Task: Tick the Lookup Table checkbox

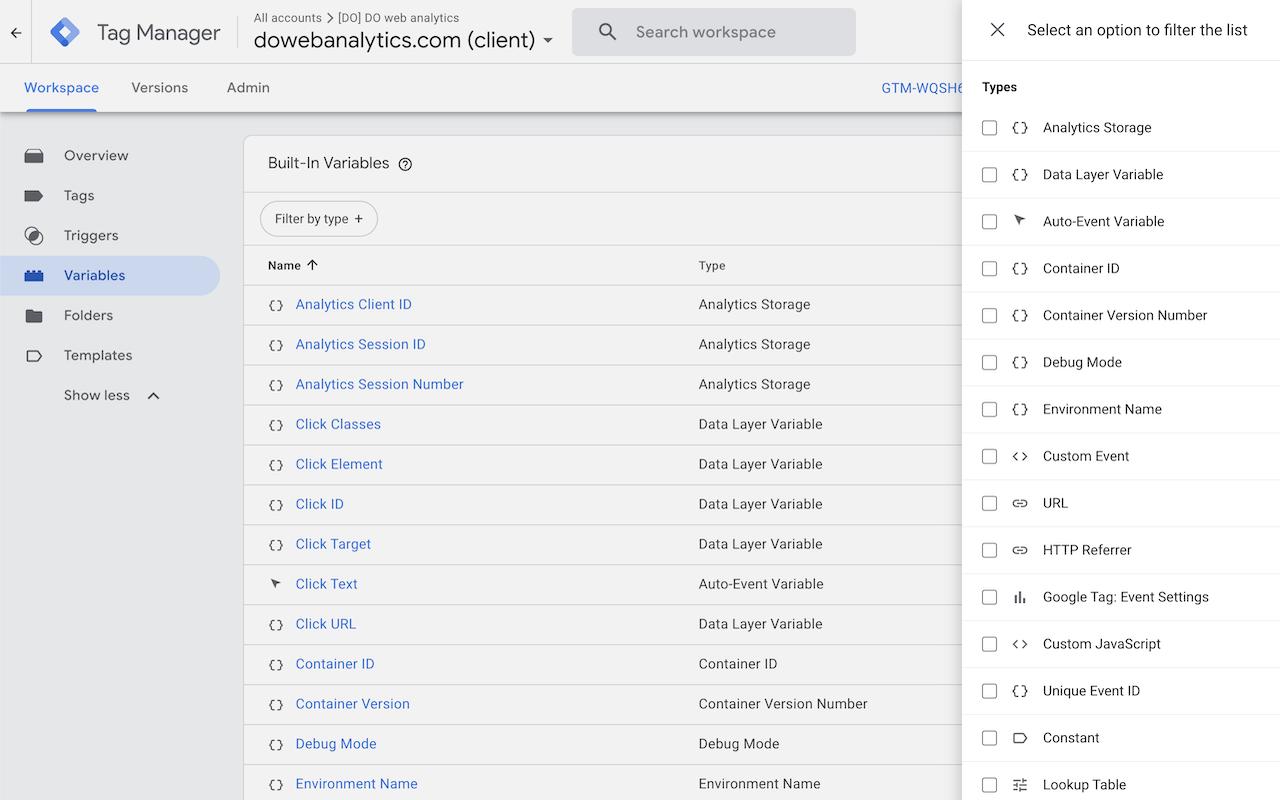Action: coord(989,785)
